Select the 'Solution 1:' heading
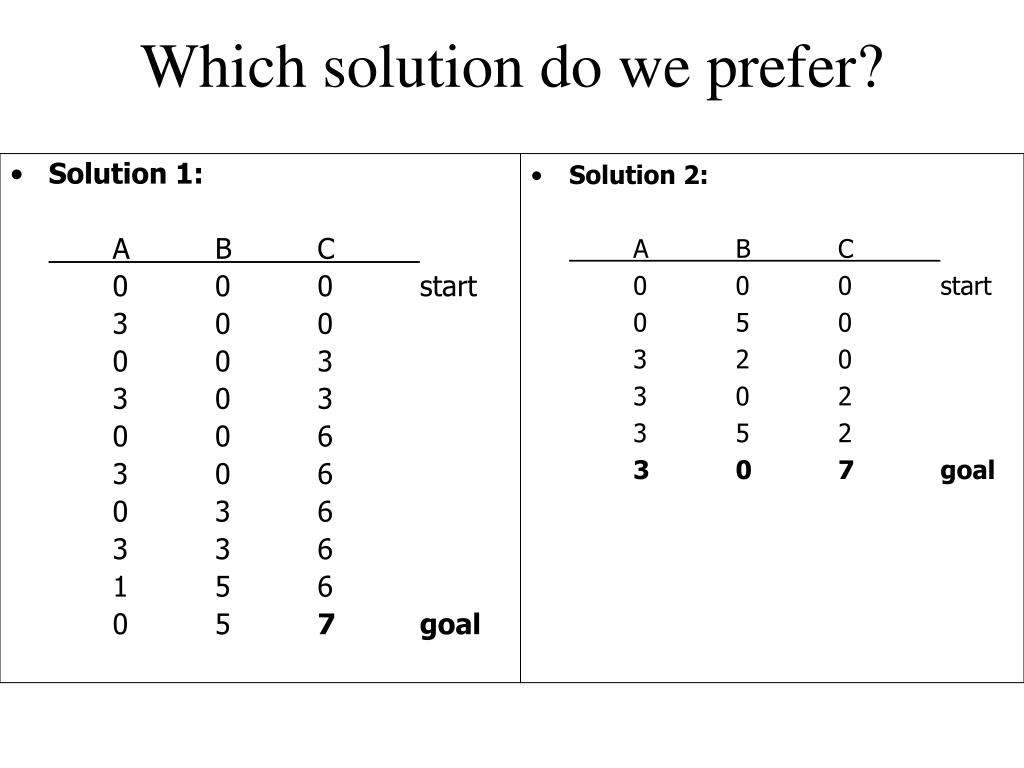The width and height of the screenshot is (1024, 768). (125, 174)
